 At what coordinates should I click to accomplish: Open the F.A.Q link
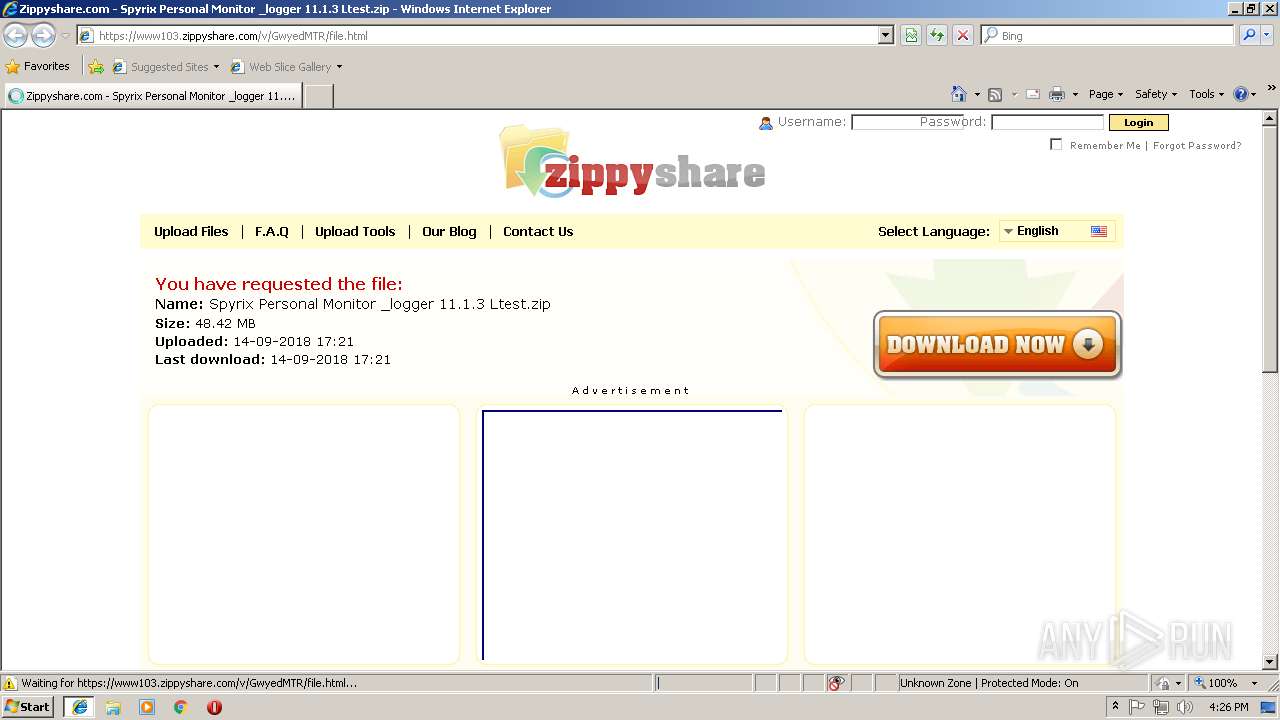pos(272,231)
